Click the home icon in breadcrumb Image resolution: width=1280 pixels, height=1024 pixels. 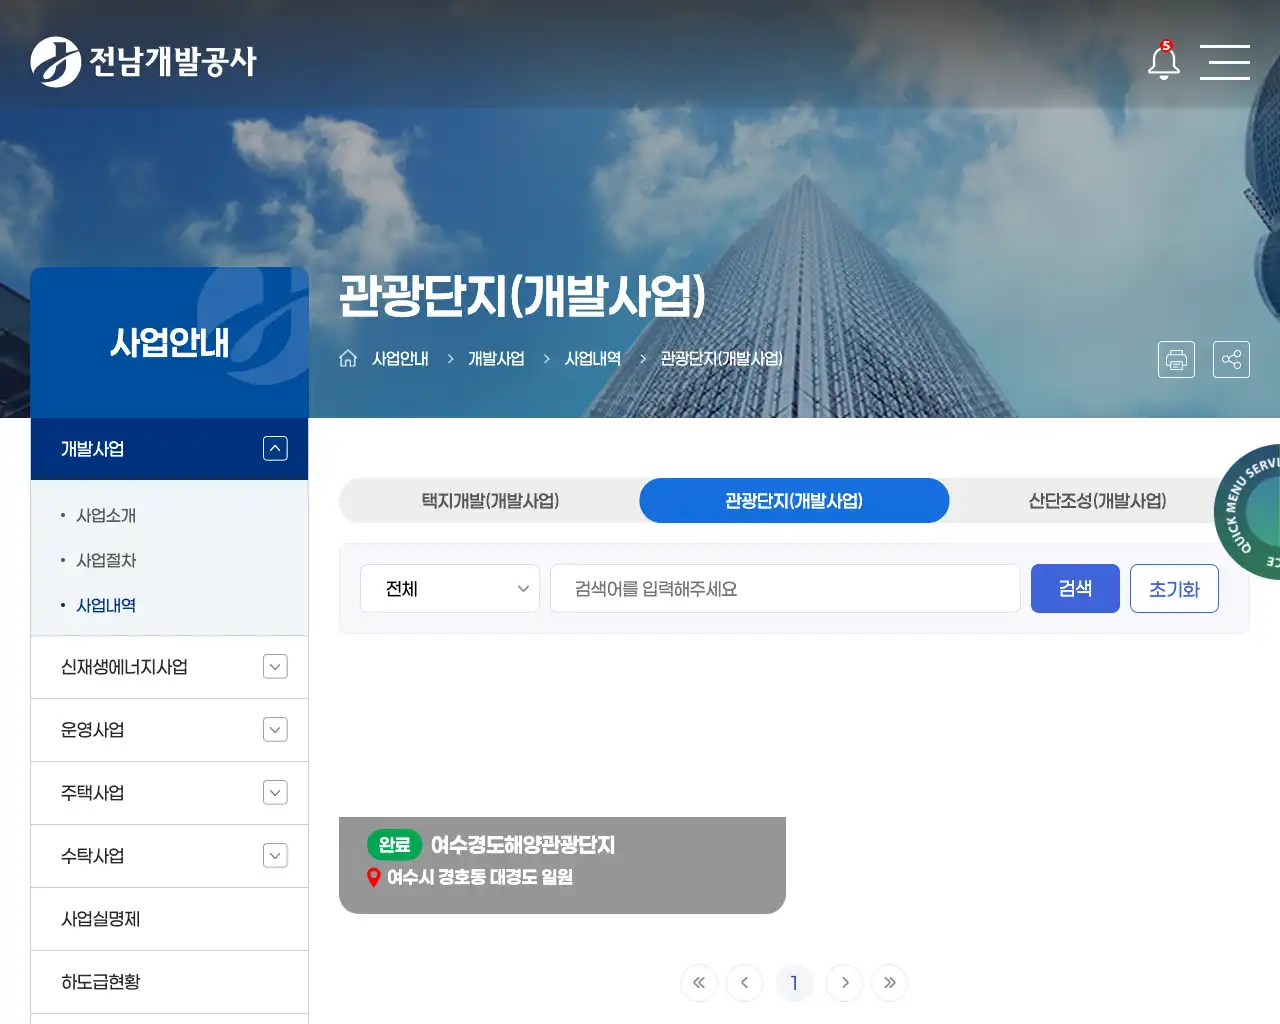[x=348, y=358]
